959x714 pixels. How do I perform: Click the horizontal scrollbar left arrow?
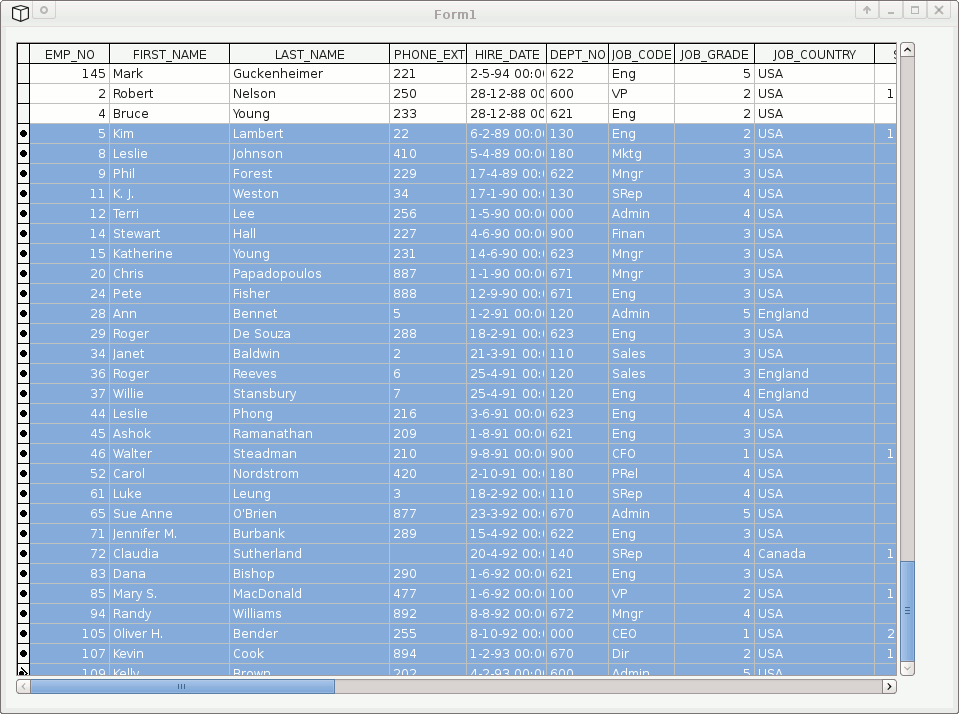click(24, 687)
